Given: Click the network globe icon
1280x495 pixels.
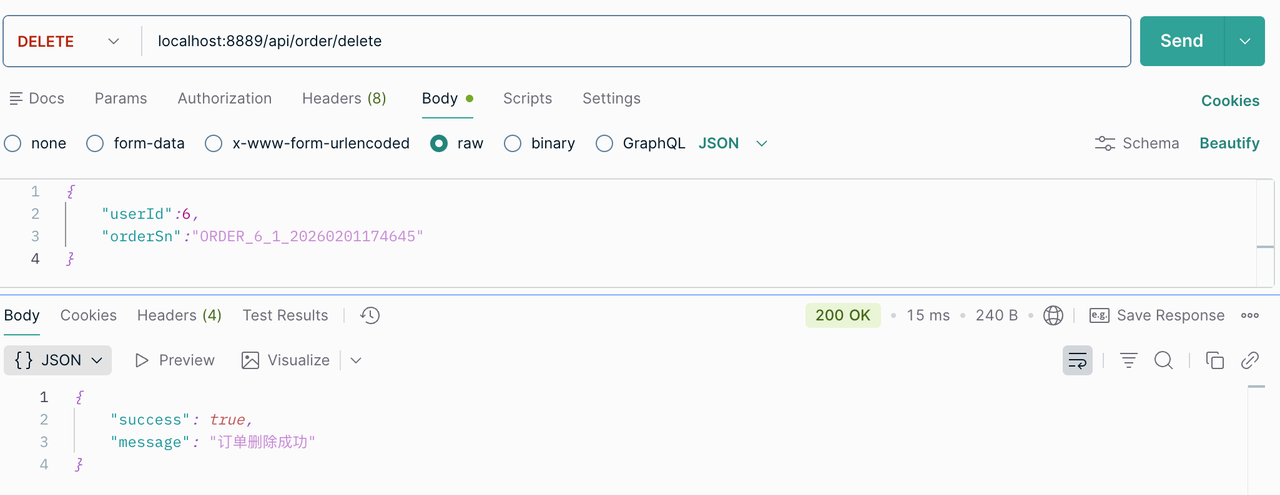Looking at the screenshot, I should (x=1053, y=315).
